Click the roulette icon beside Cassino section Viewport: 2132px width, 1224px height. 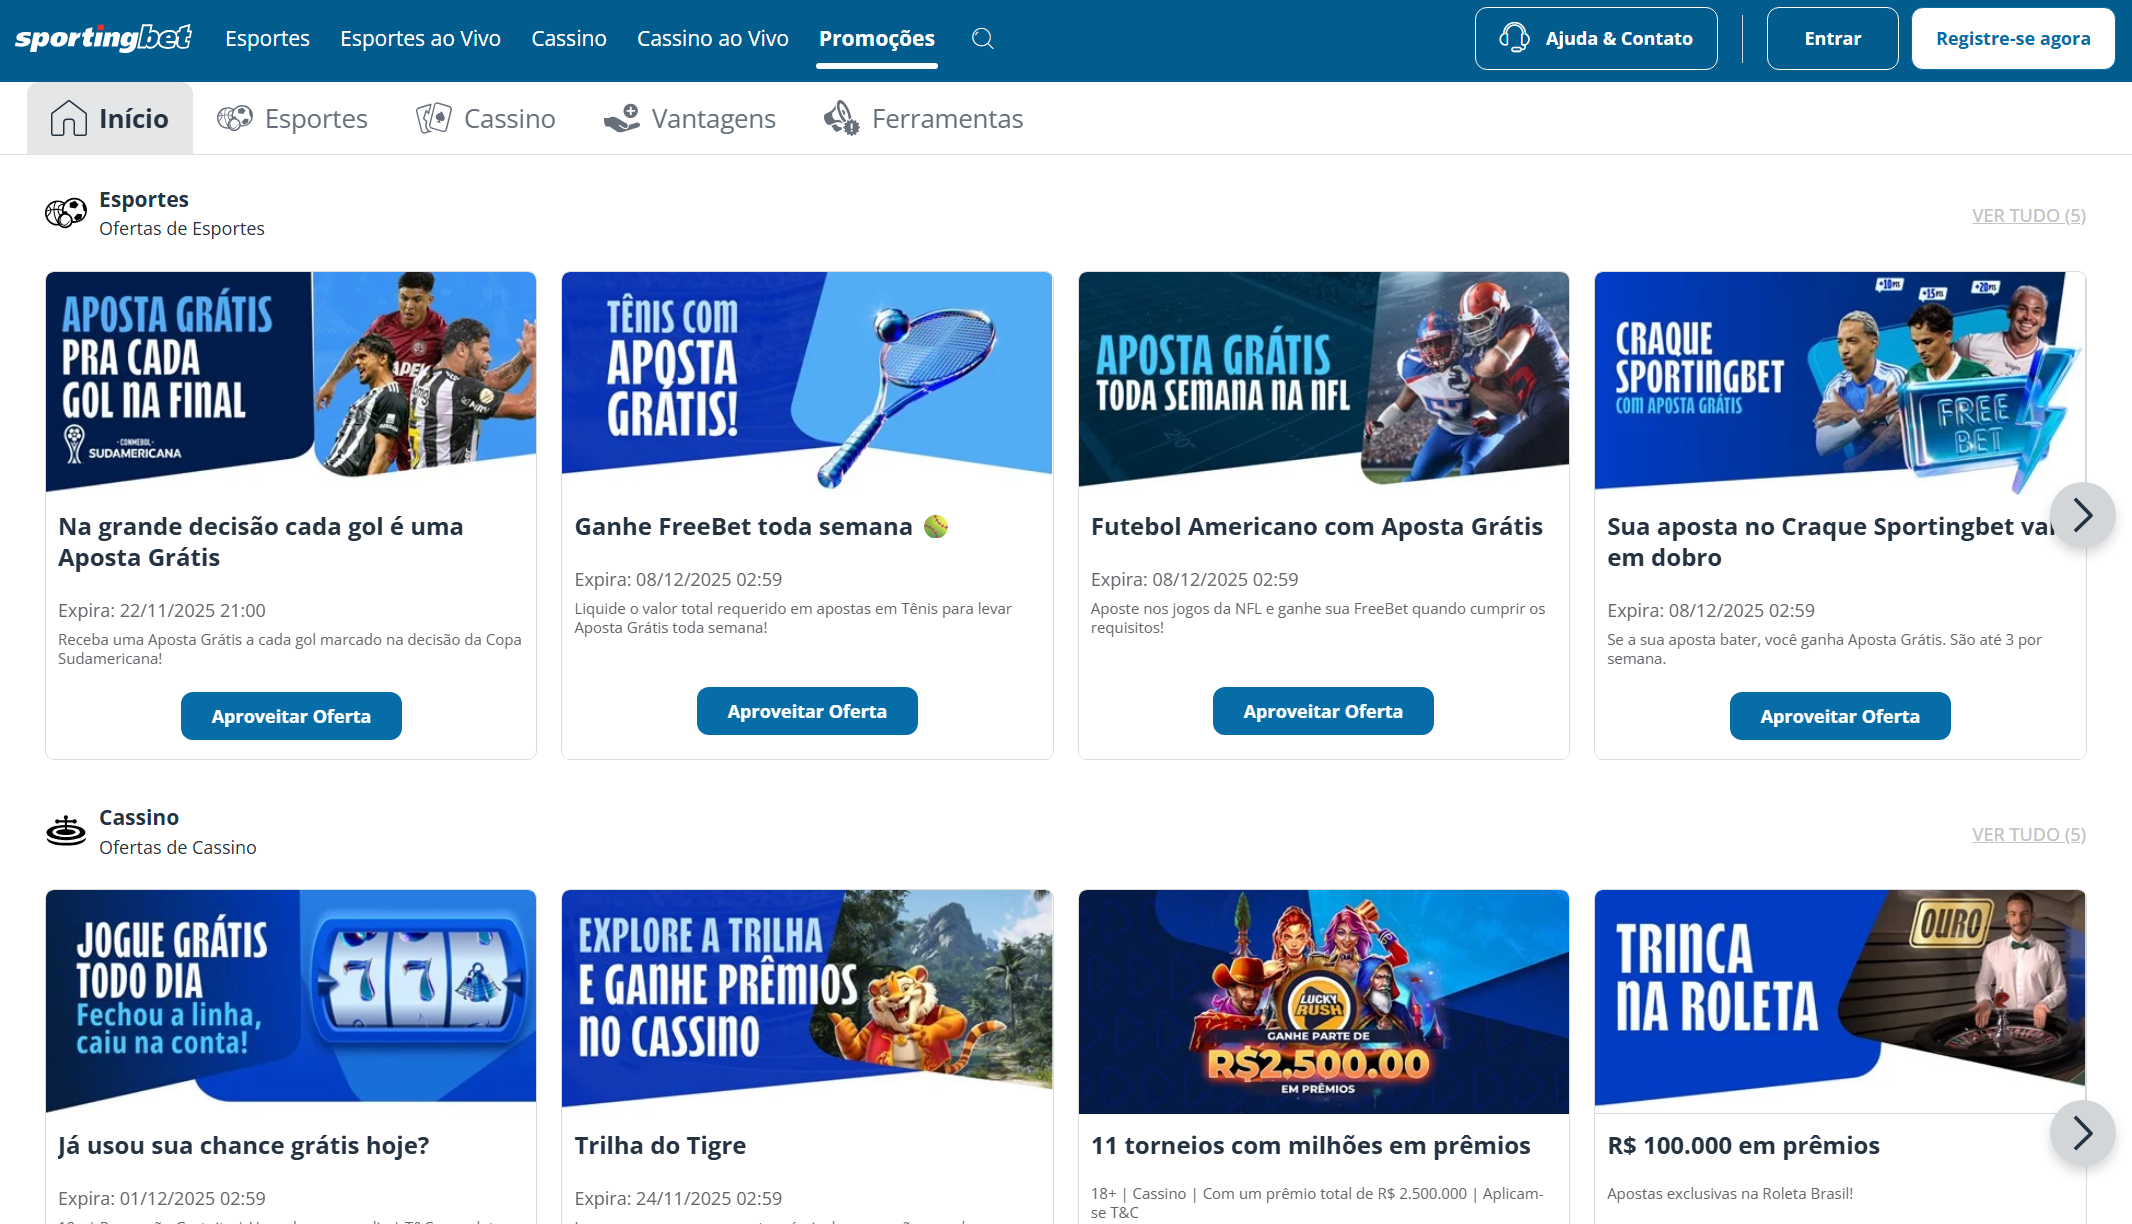pos(65,830)
